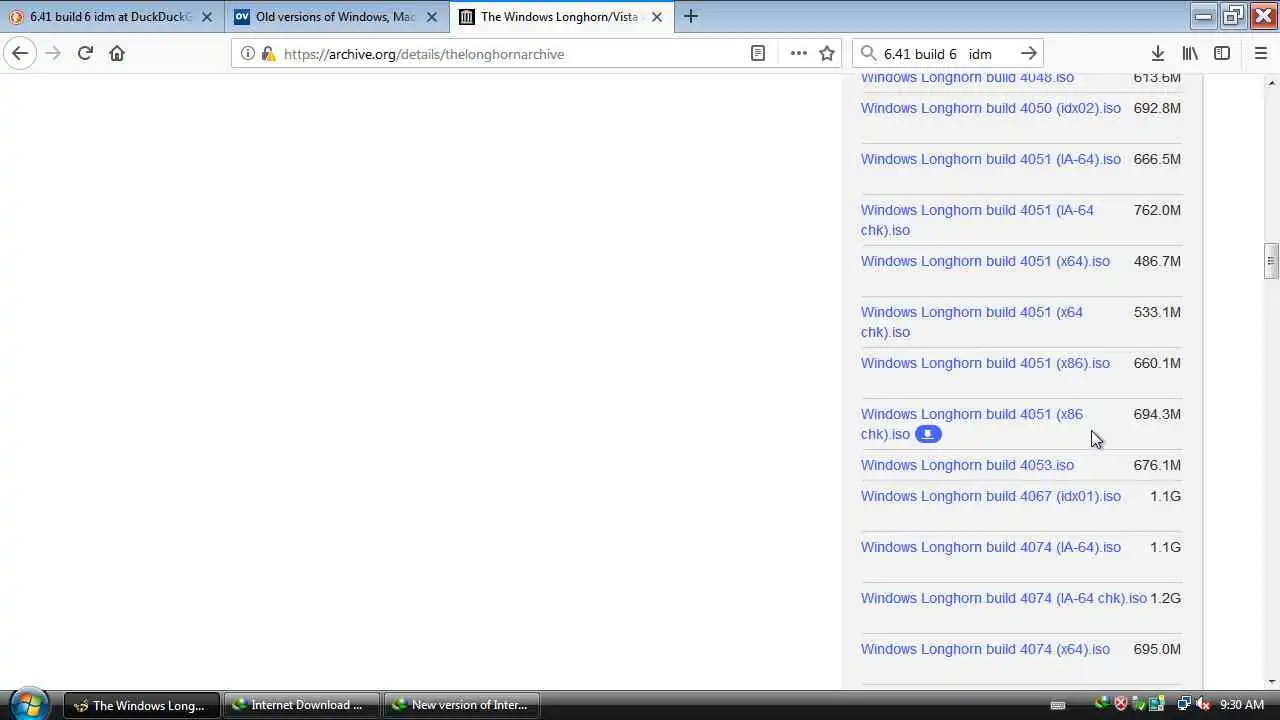Download Longhorn build 4051 (x64 chk).iso
The width and height of the screenshot is (1280, 720).
[972, 322]
